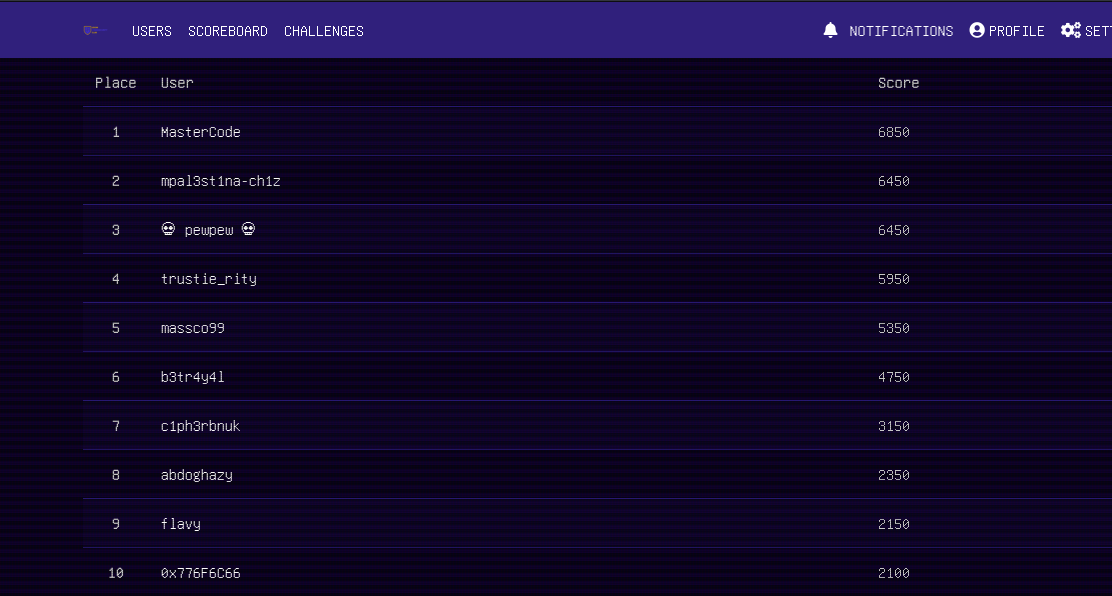This screenshot has width=1112, height=596.
Task: Click the settings gears icon
Action: pos(1071,31)
